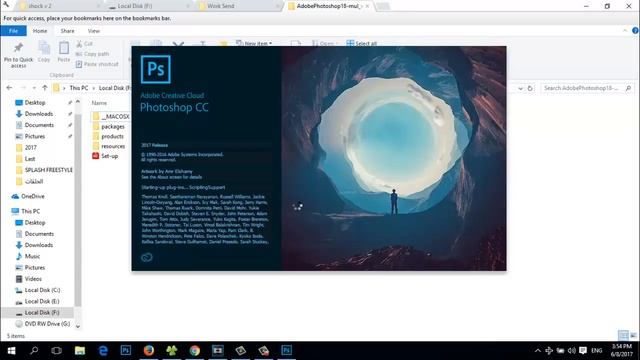Select the Set-up application file

pyautogui.click(x=105, y=156)
